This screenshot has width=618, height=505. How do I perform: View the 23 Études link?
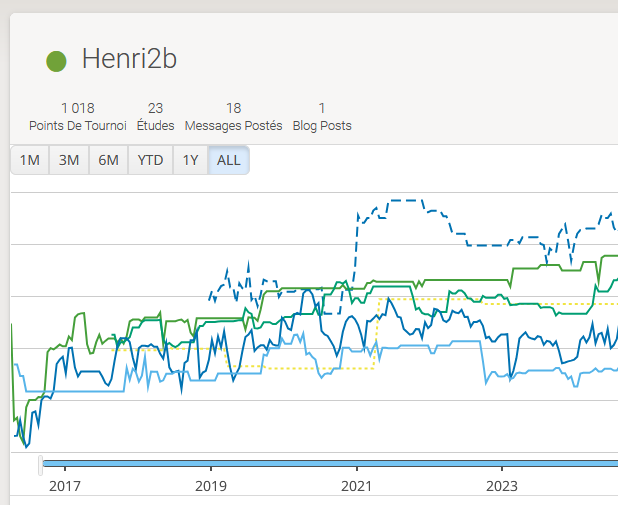pyautogui.click(x=155, y=117)
